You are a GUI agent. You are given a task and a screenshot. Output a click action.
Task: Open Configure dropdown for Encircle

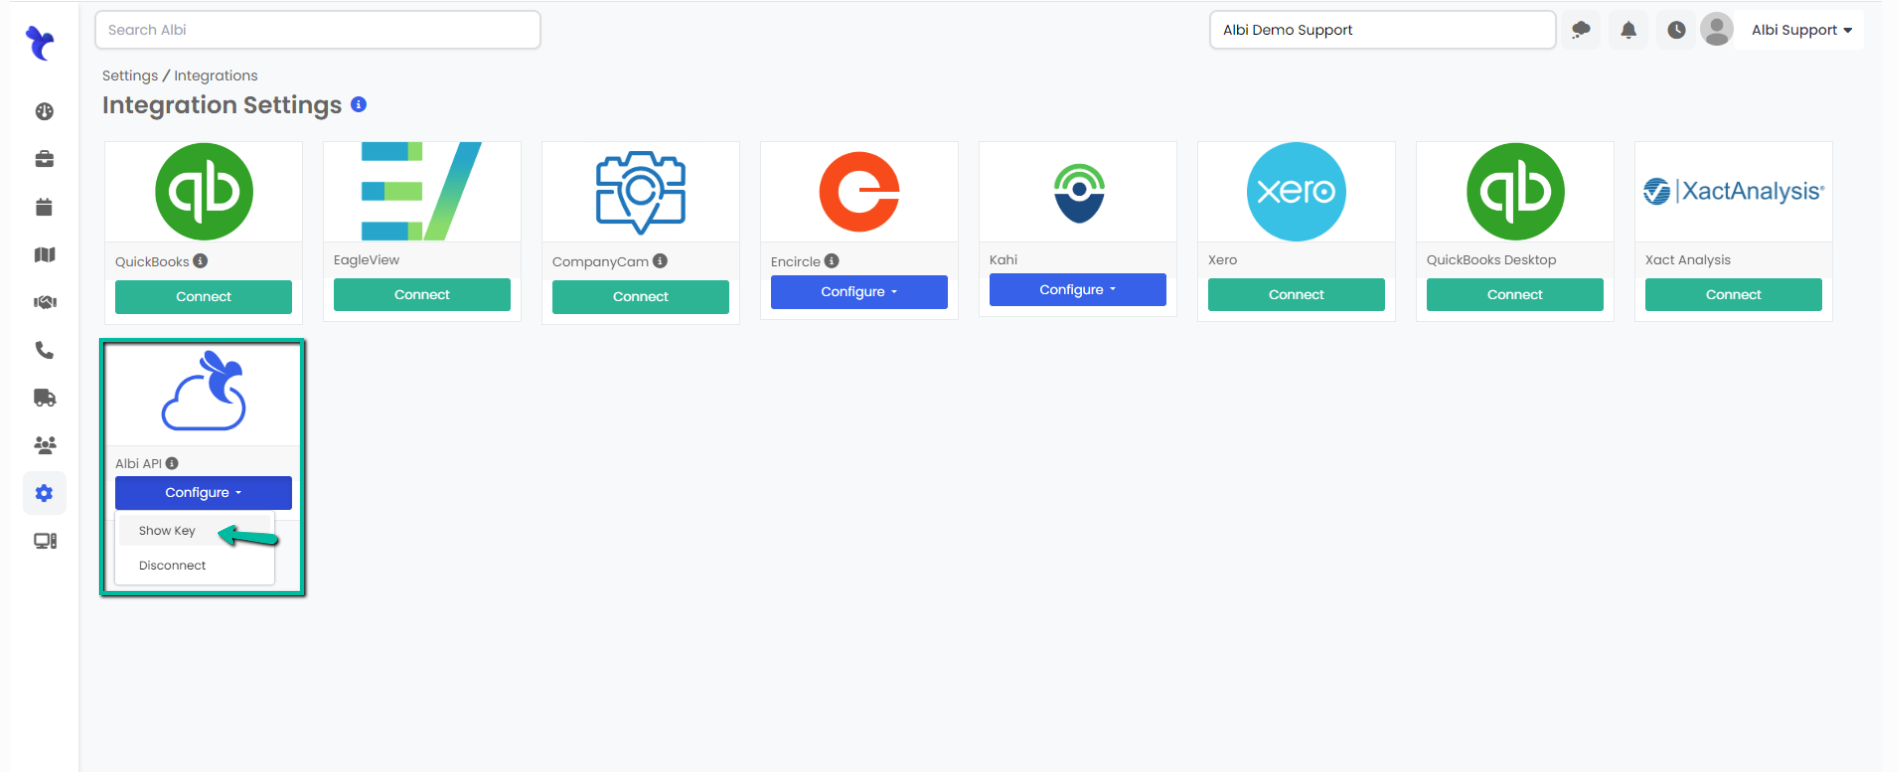coord(859,292)
